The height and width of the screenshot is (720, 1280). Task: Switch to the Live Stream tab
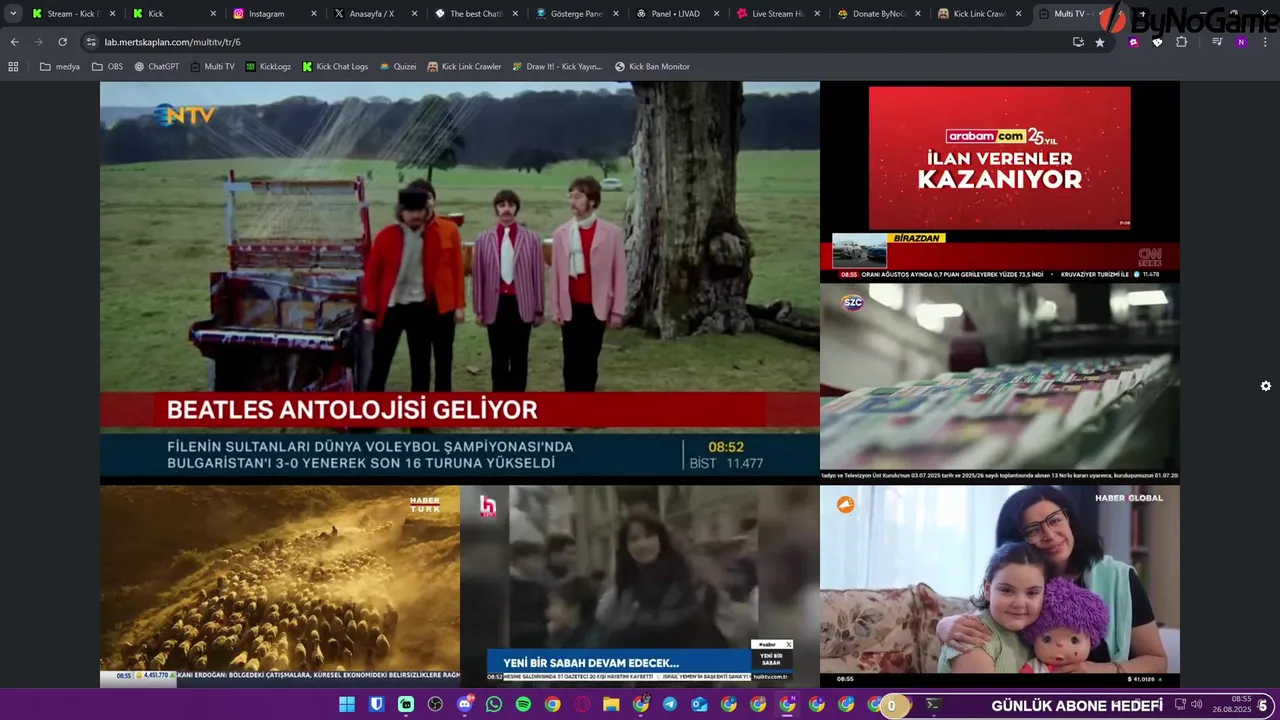(x=778, y=14)
